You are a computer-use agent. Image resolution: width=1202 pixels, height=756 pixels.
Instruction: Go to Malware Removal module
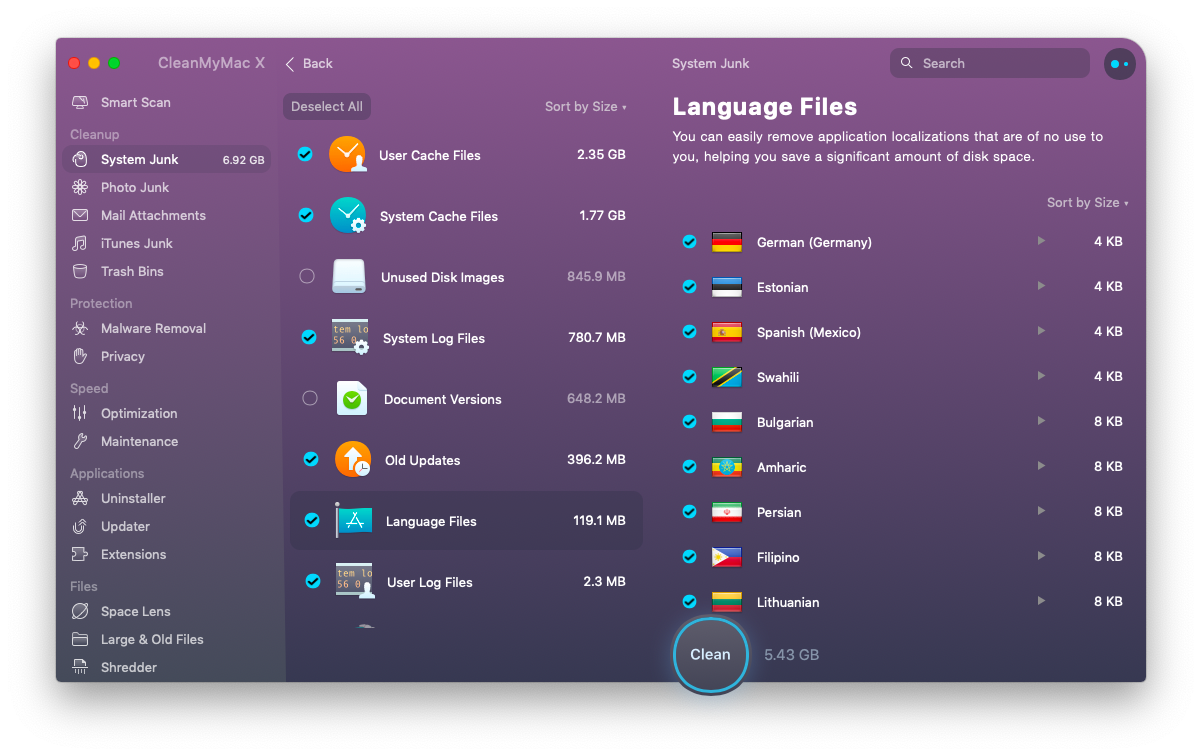coord(166,329)
